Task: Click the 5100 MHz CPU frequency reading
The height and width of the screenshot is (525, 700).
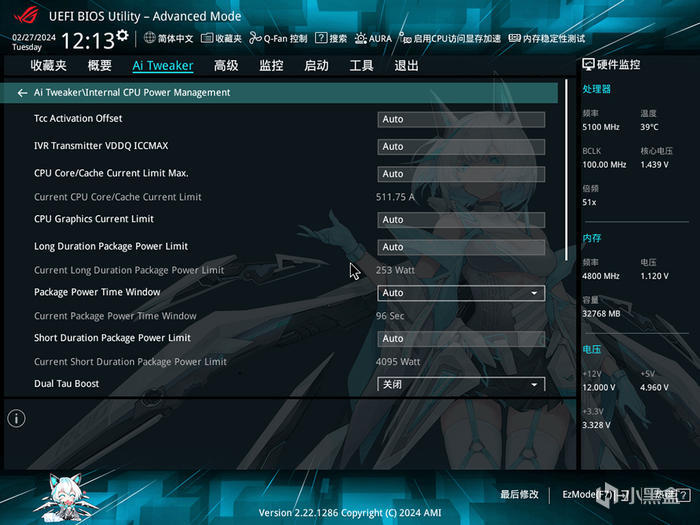Action: pos(601,127)
